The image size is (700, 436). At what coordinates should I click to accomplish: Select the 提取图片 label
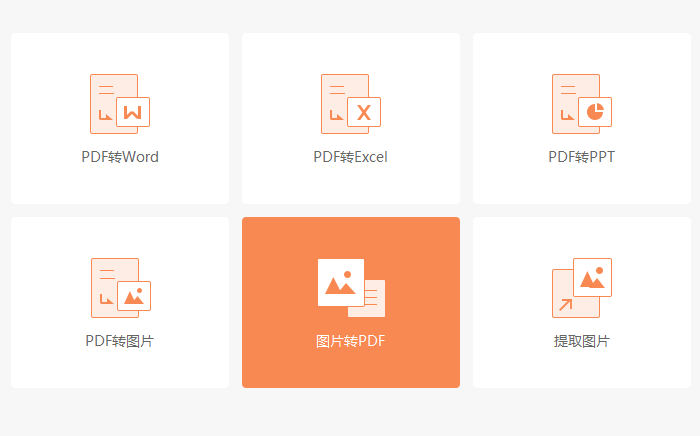click(x=582, y=341)
